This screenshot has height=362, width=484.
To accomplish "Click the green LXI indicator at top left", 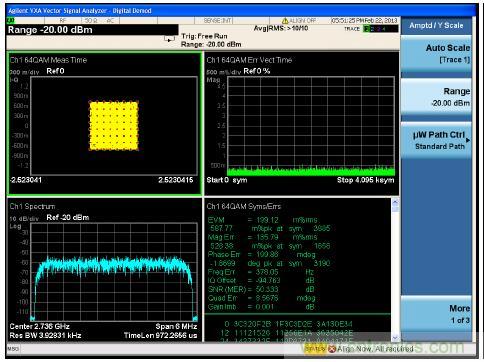I will tap(10, 21).
